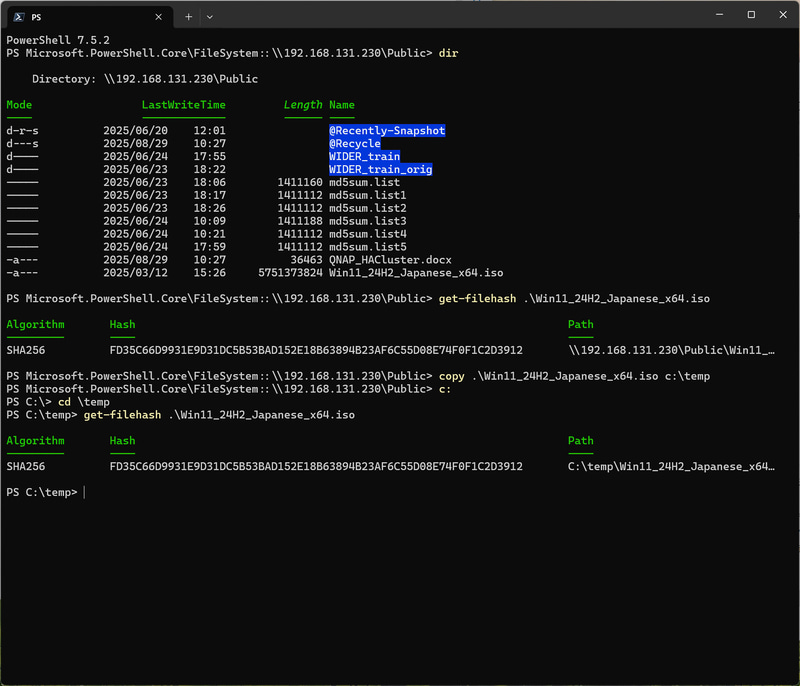Close the terminal window

pos(781,15)
